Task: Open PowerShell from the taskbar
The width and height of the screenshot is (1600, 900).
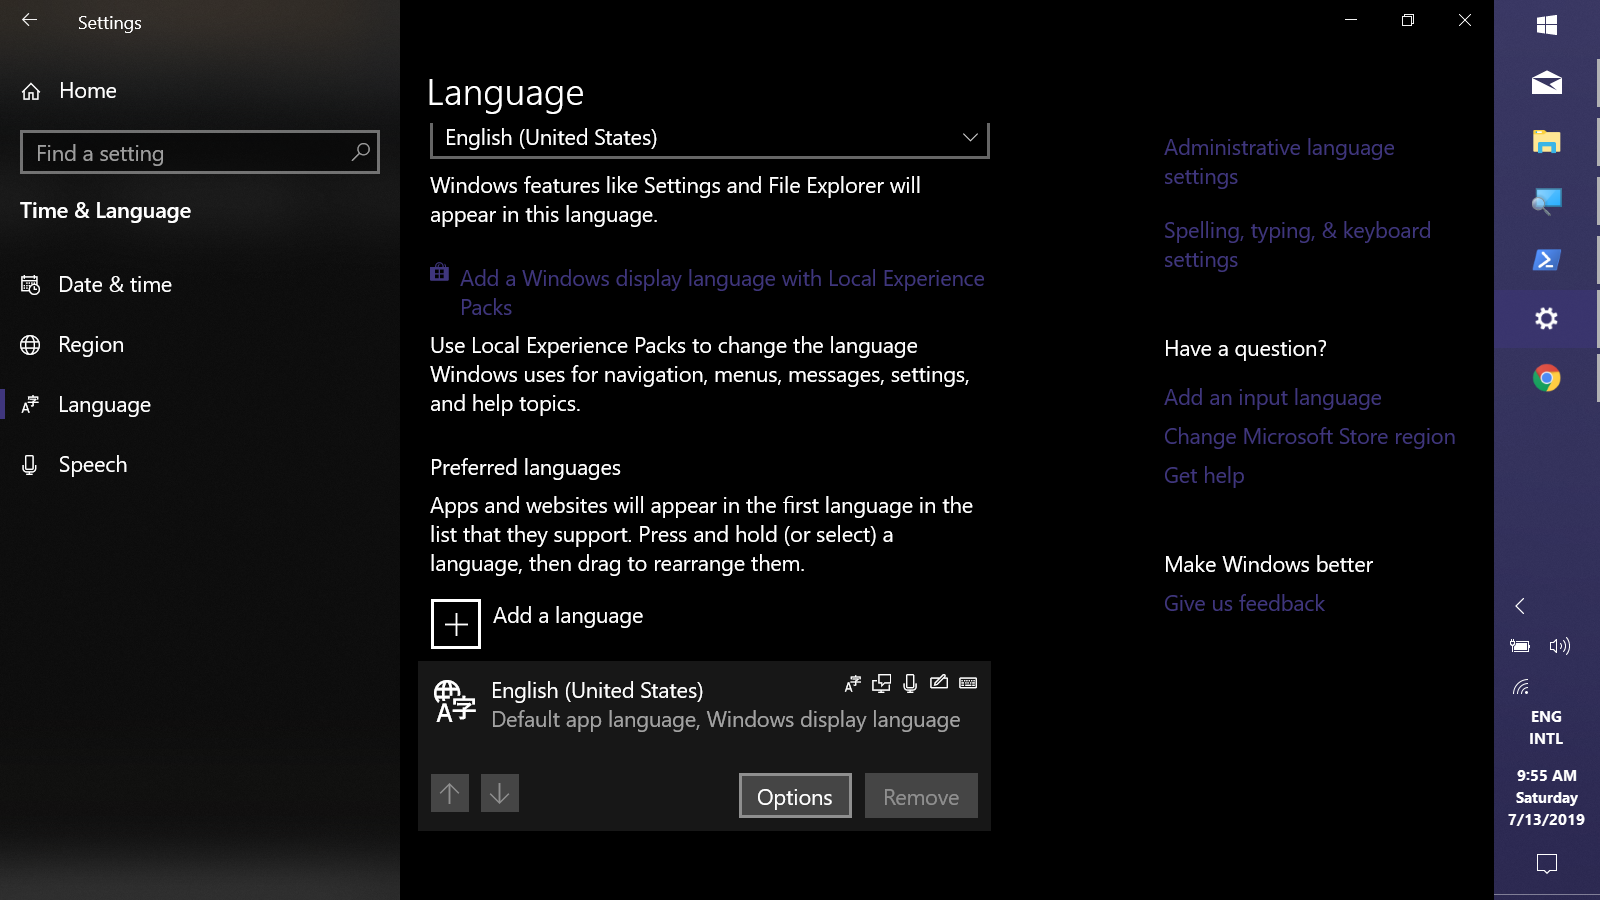Action: [1546, 260]
